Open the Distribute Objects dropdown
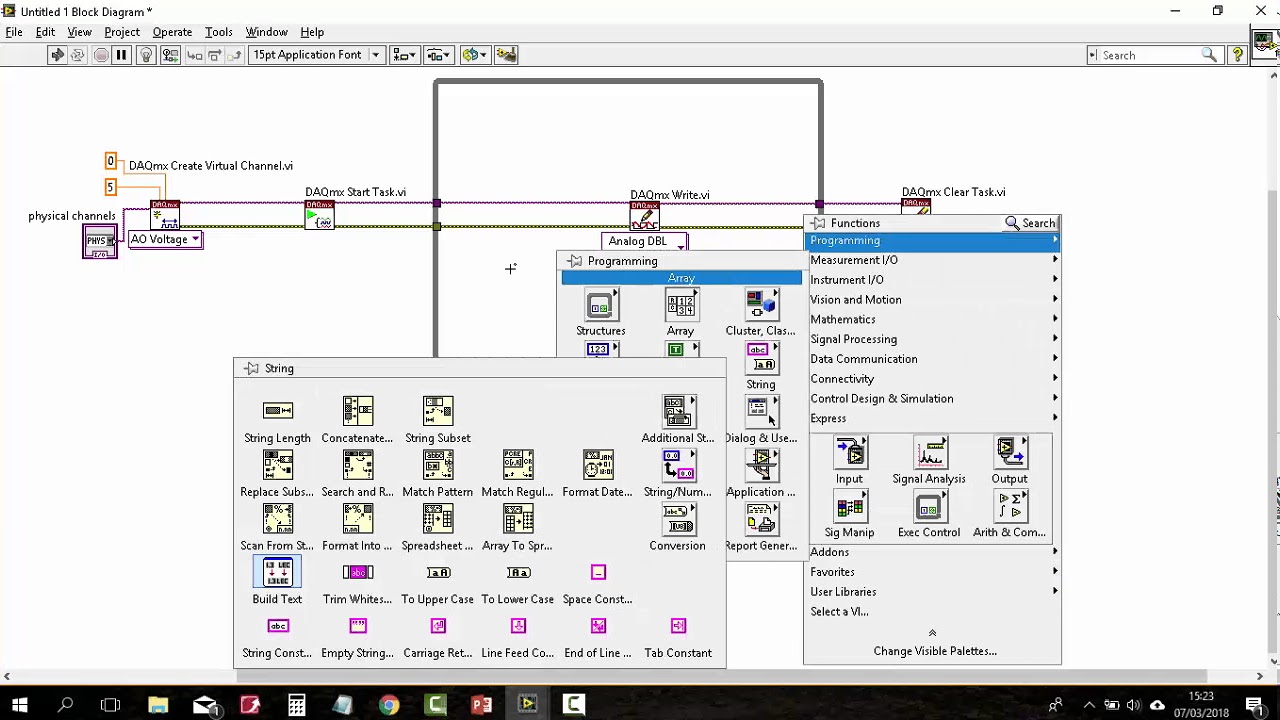The width and height of the screenshot is (1280, 720). point(438,55)
